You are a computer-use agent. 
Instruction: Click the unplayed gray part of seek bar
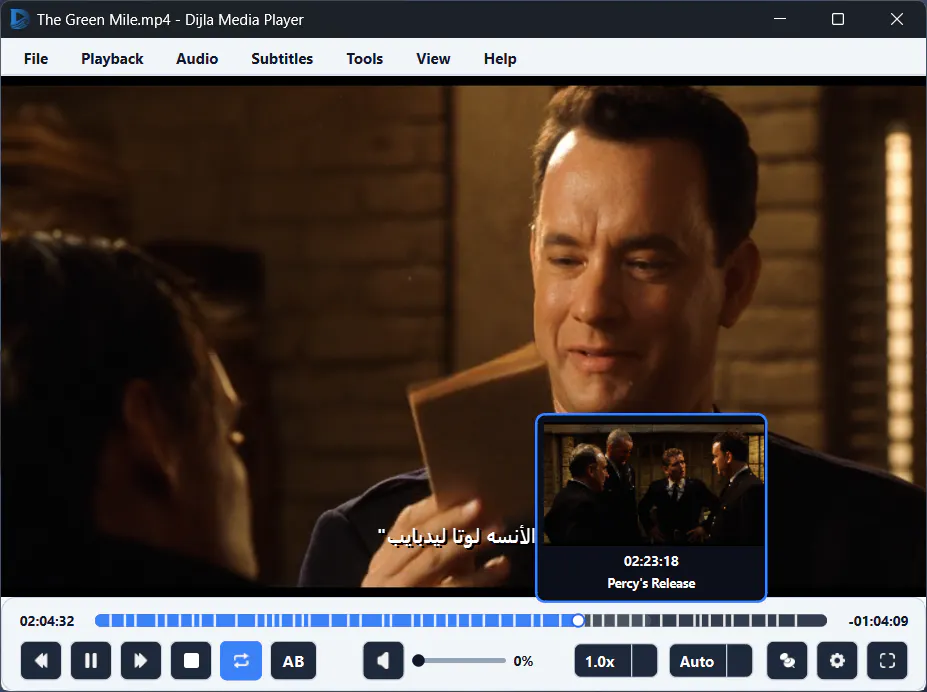click(706, 620)
